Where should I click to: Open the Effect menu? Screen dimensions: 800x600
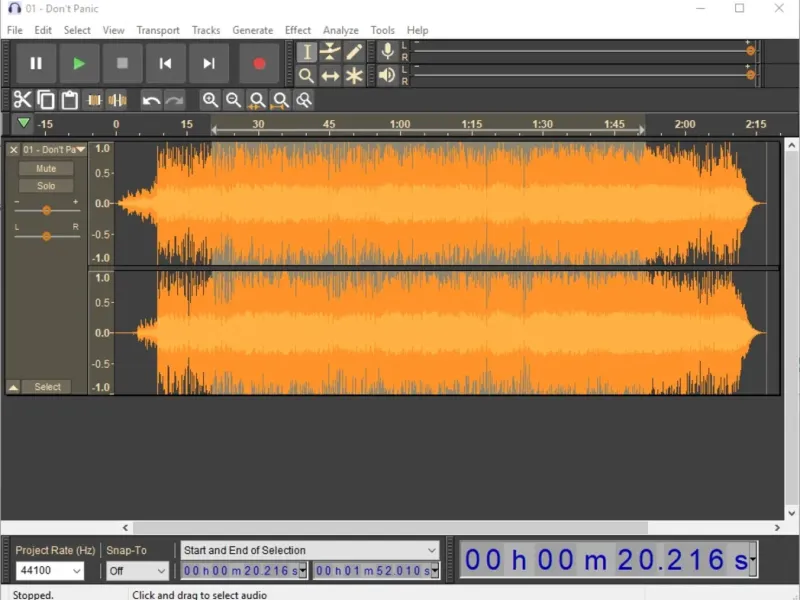tap(298, 30)
